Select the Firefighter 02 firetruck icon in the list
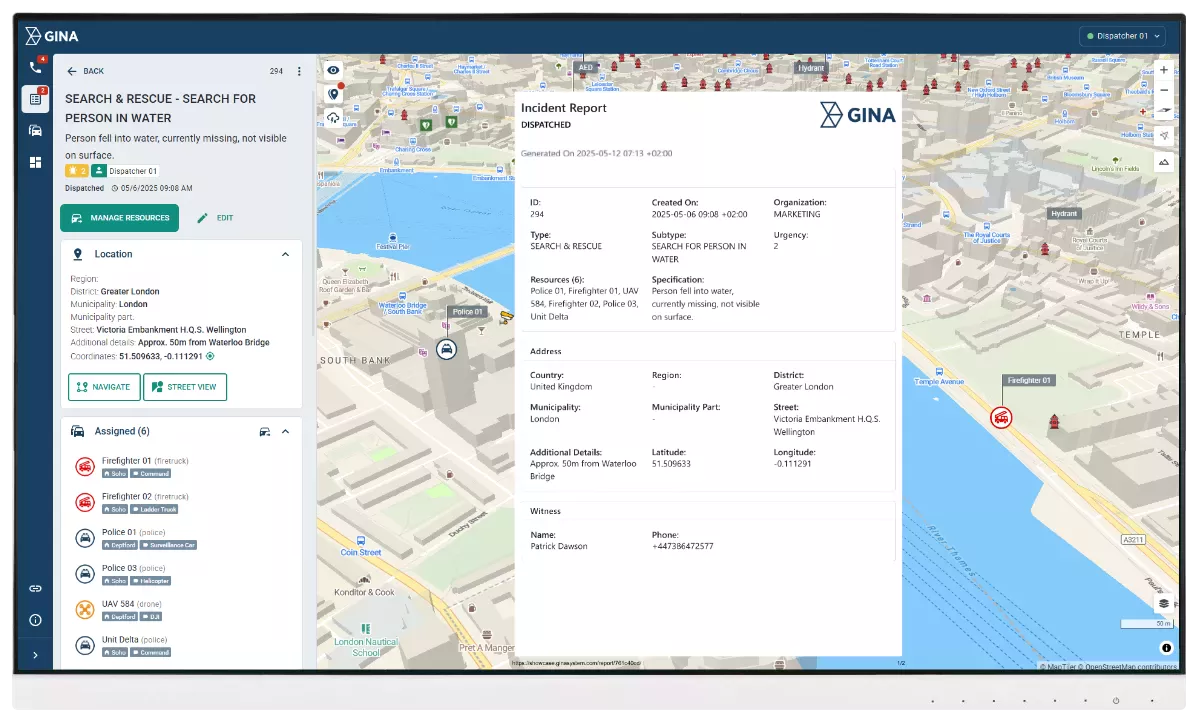This screenshot has width=1200, height=718. coord(85,502)
